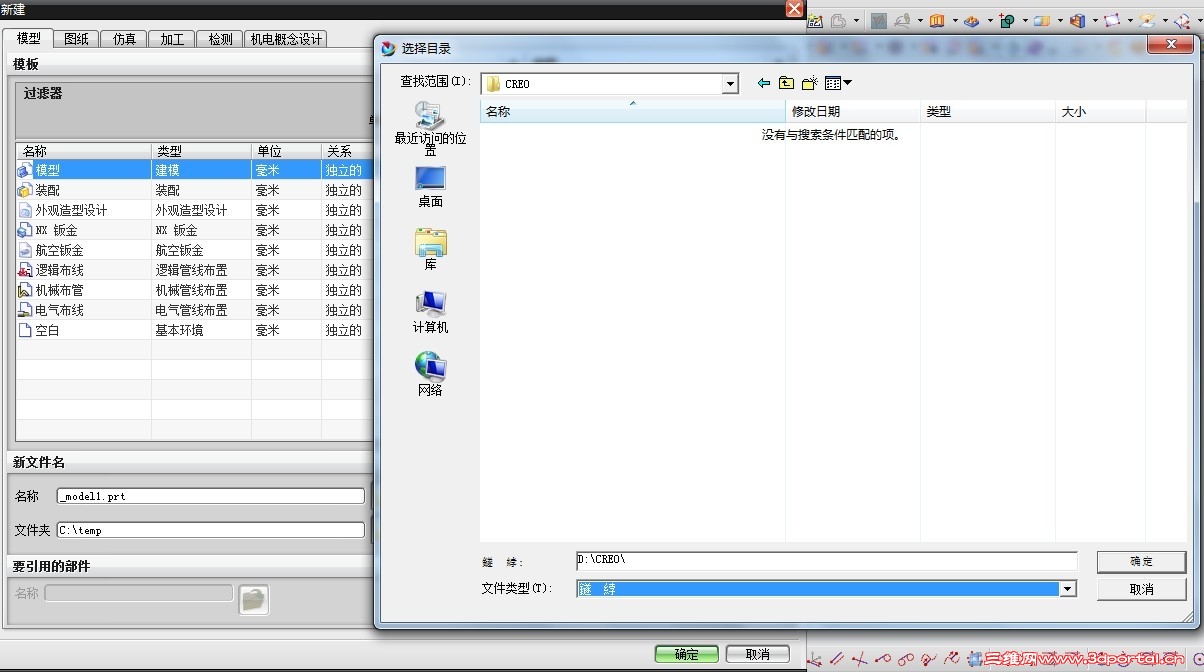Screen dimensions: 1204x672
Task: Click the 单位 column header in template table
Action: 286,151
